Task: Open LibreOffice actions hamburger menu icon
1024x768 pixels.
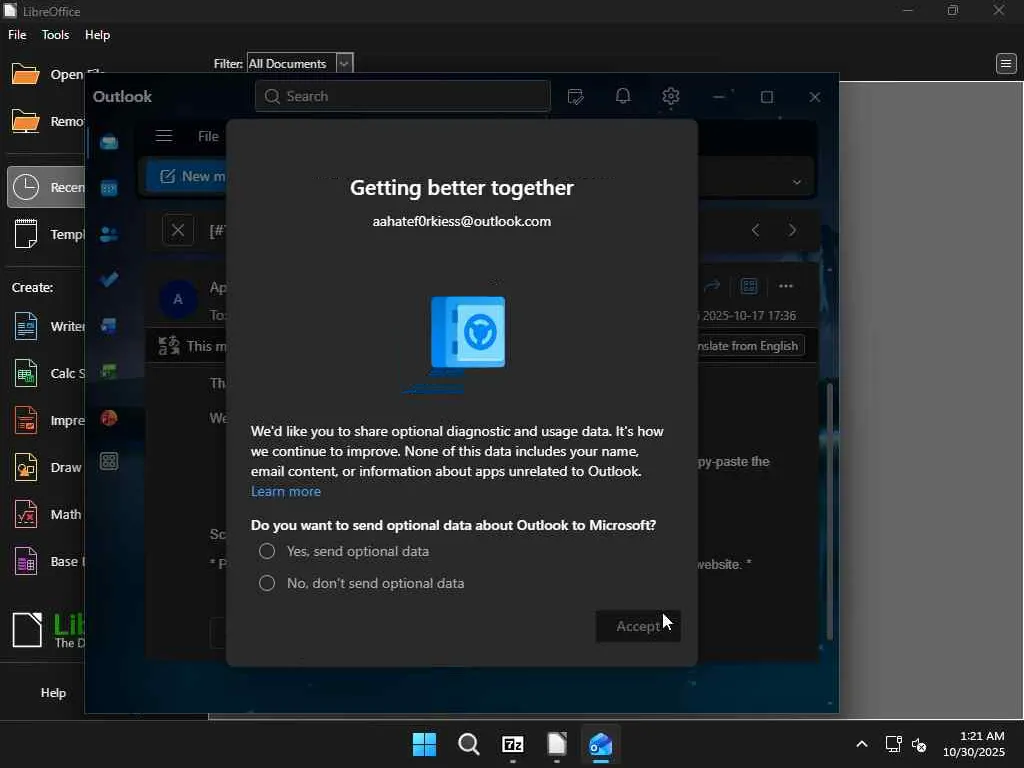Action: point(1006,63)
